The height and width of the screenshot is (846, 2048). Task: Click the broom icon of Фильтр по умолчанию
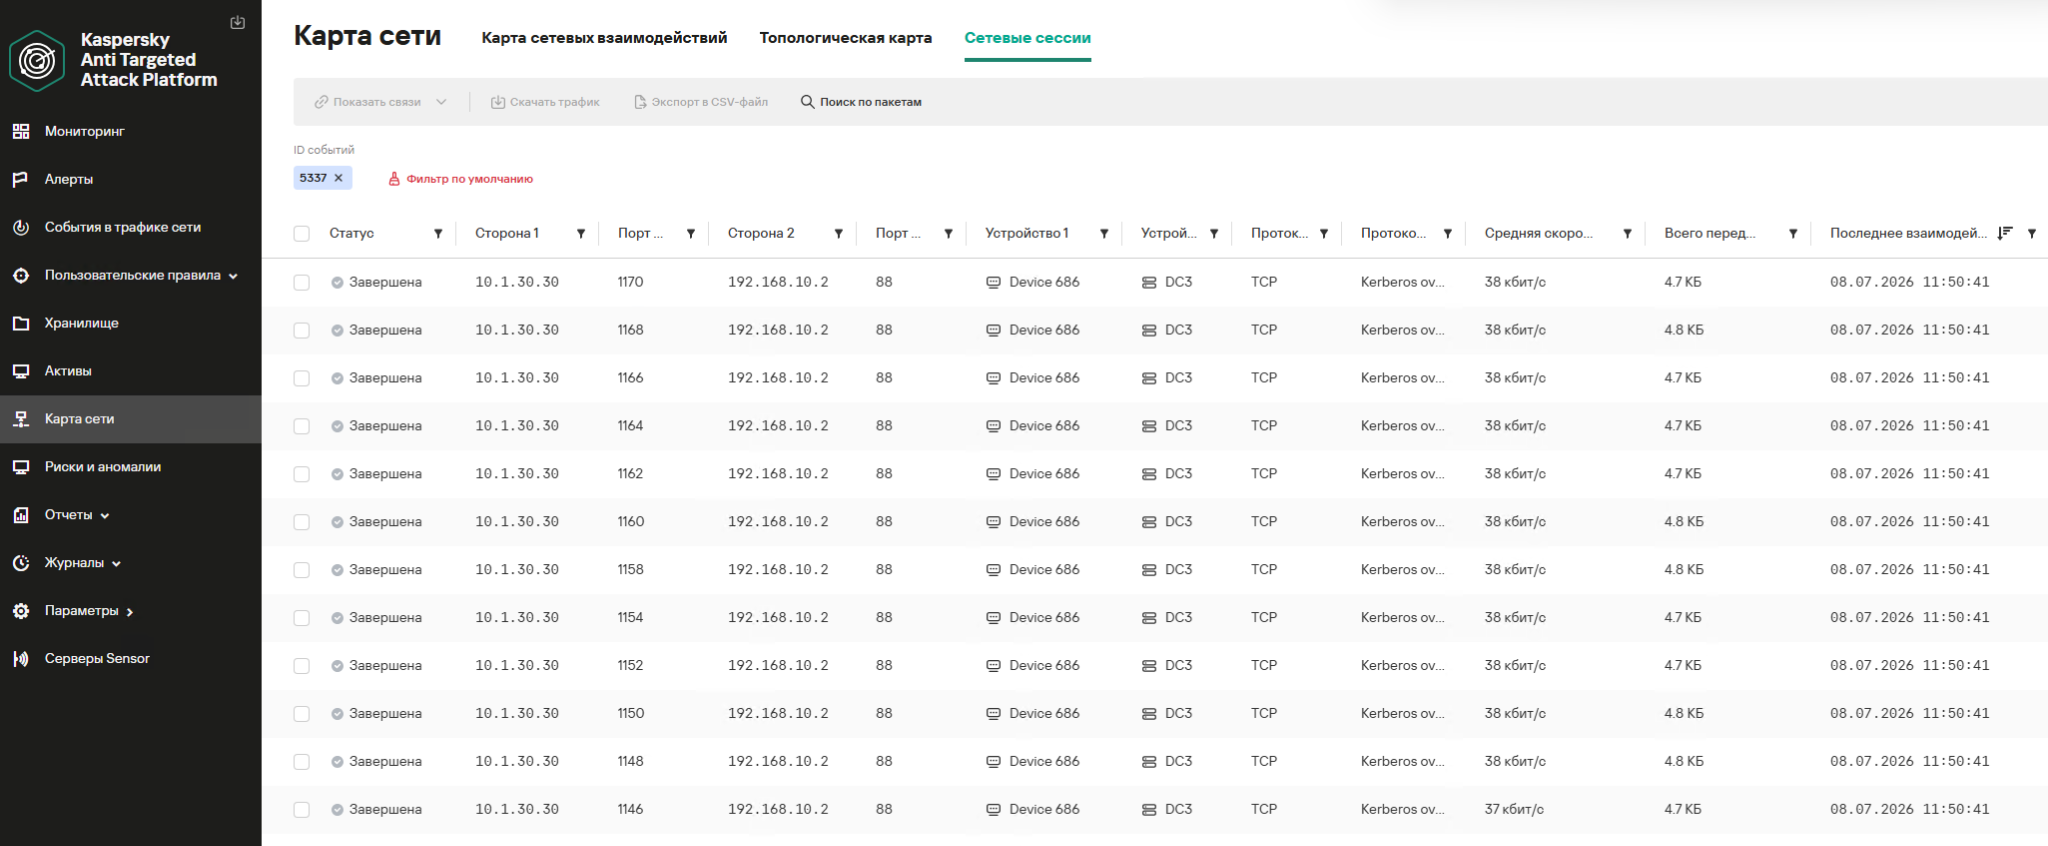(x=394, y=179)
